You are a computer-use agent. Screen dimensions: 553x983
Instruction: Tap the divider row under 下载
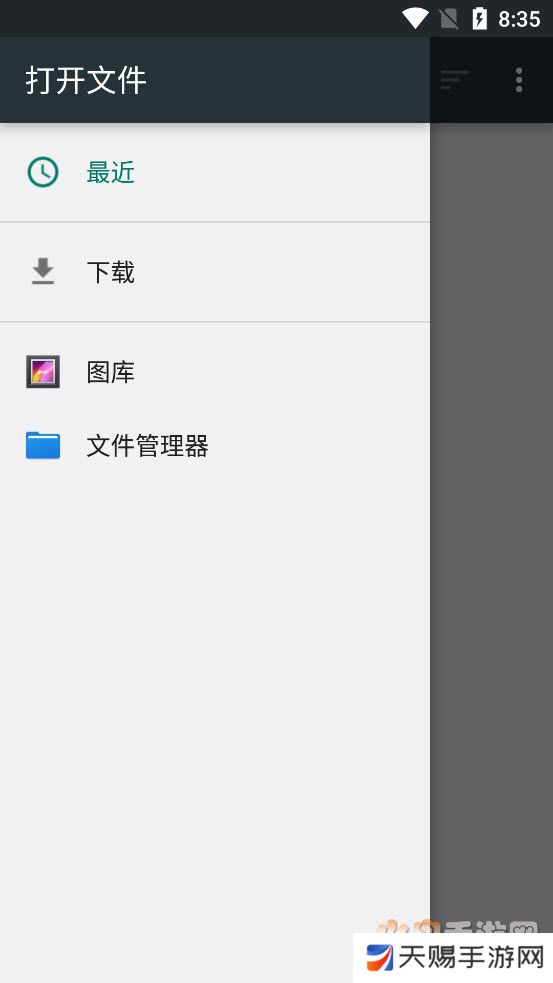(x=214, y=322)
